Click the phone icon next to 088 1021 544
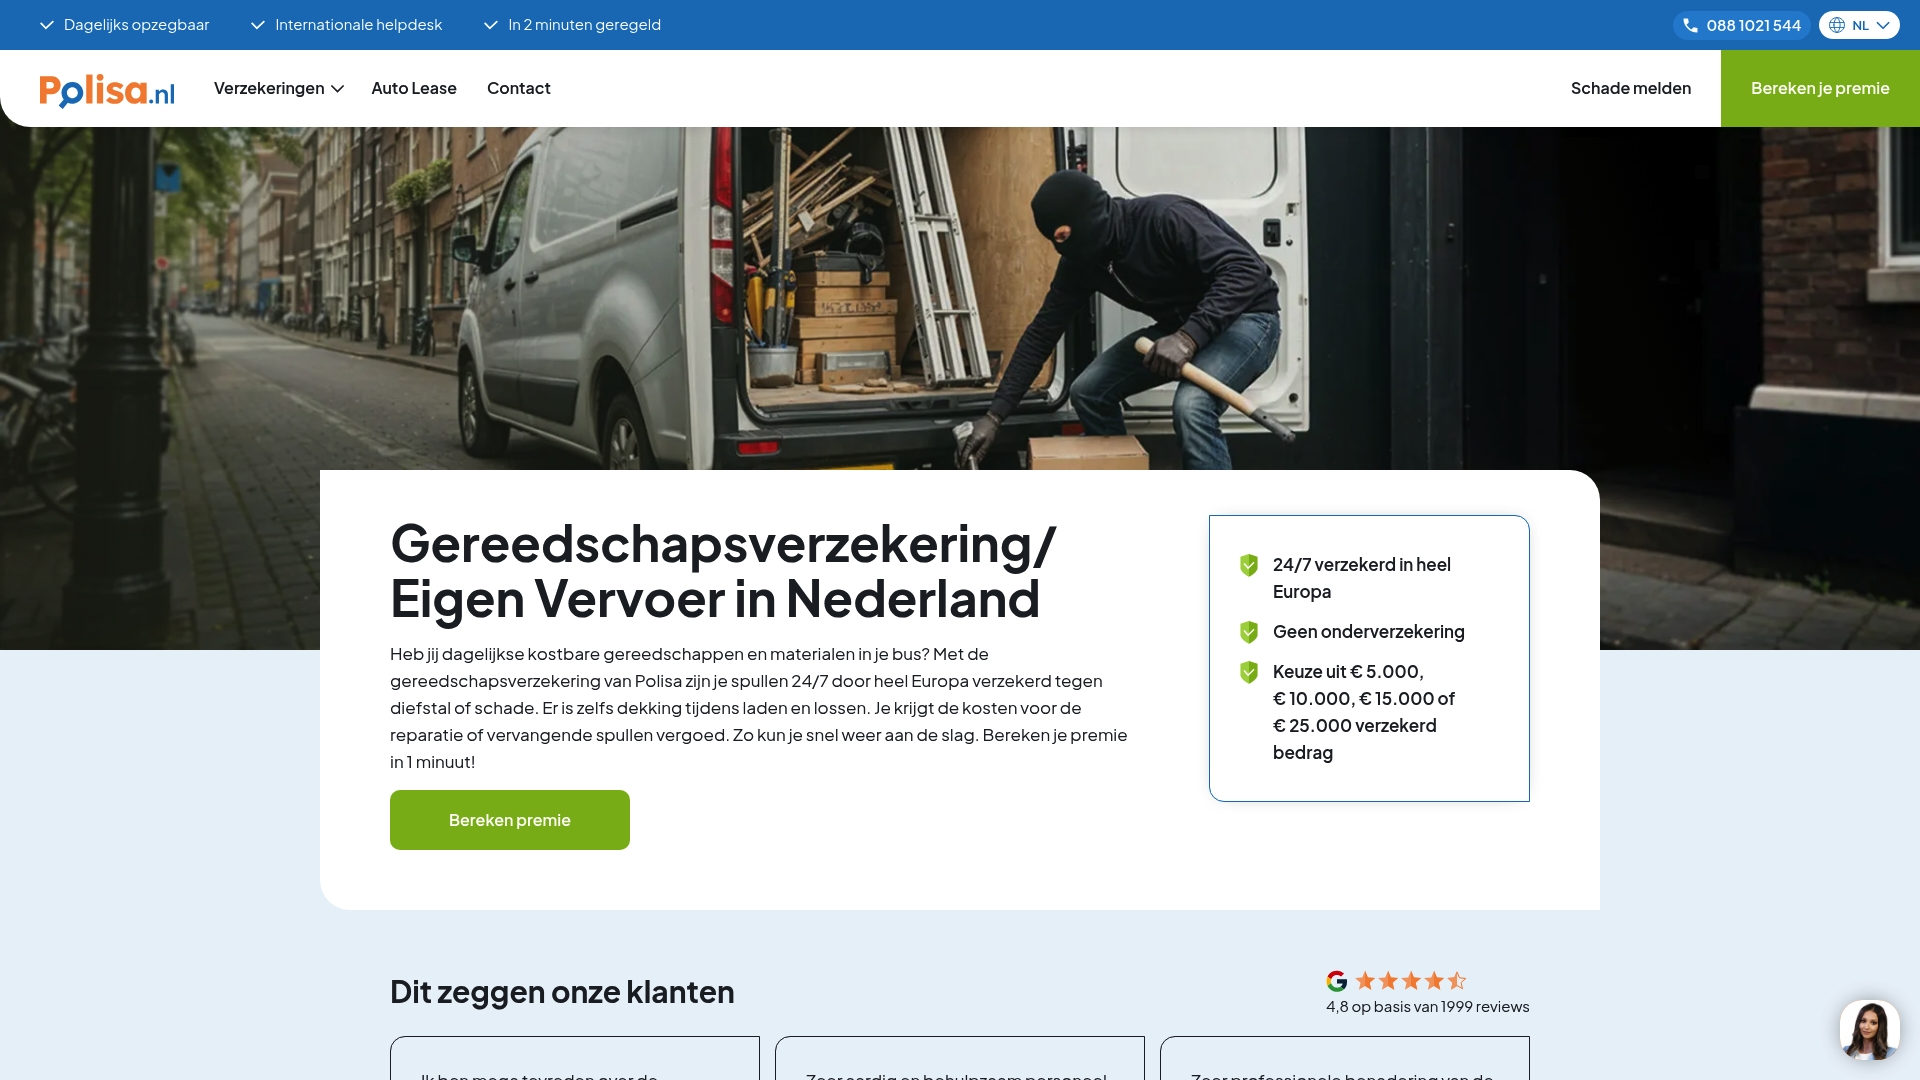 pos(1690,25)
